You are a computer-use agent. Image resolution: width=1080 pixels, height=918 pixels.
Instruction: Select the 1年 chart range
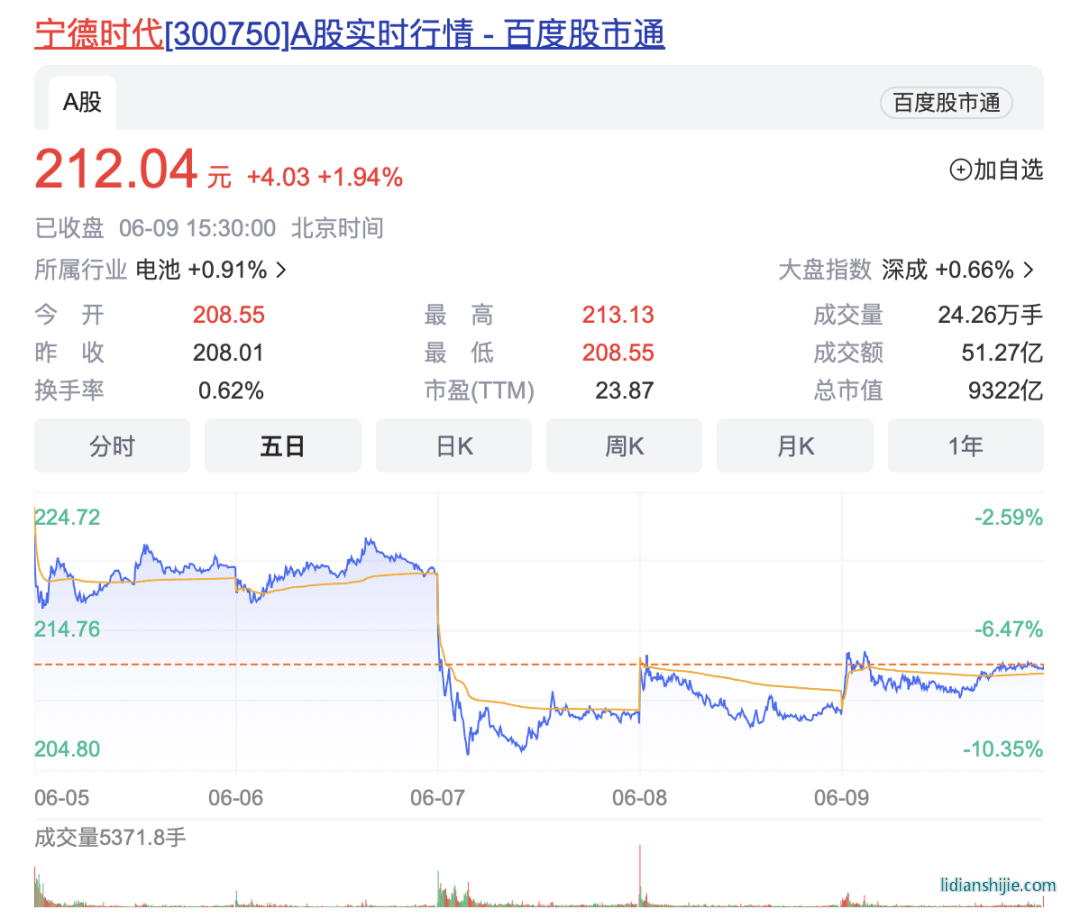[965, 446]
